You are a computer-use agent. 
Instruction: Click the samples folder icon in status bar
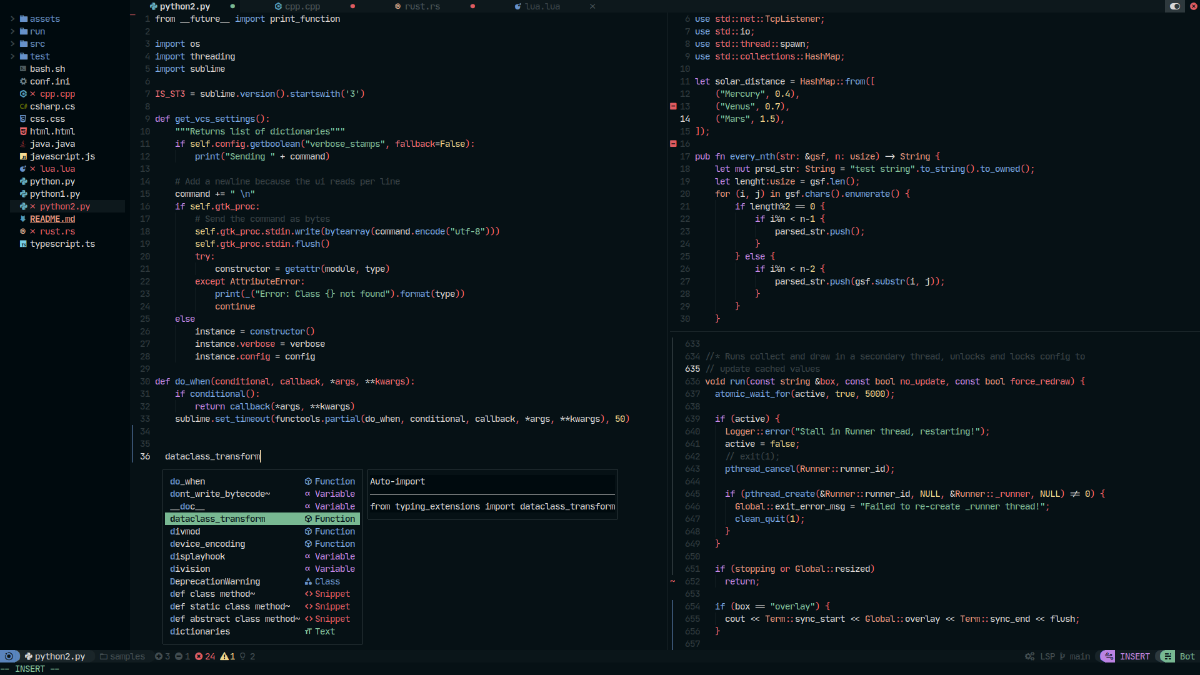[x=103, y=656]
